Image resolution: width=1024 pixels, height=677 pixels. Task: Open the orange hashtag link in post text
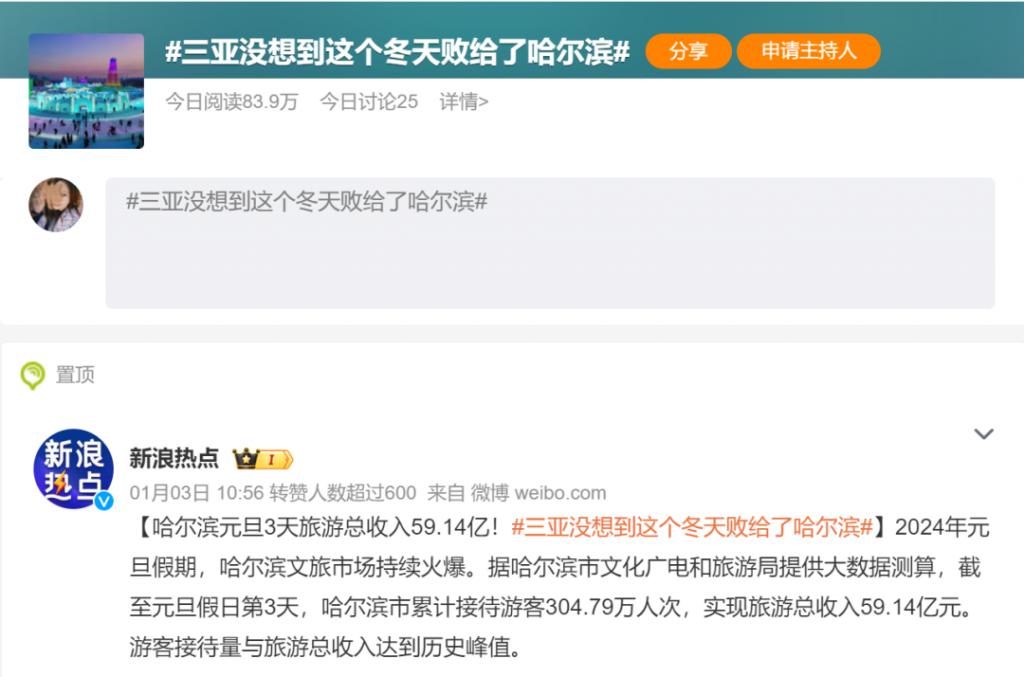(692, 527)
